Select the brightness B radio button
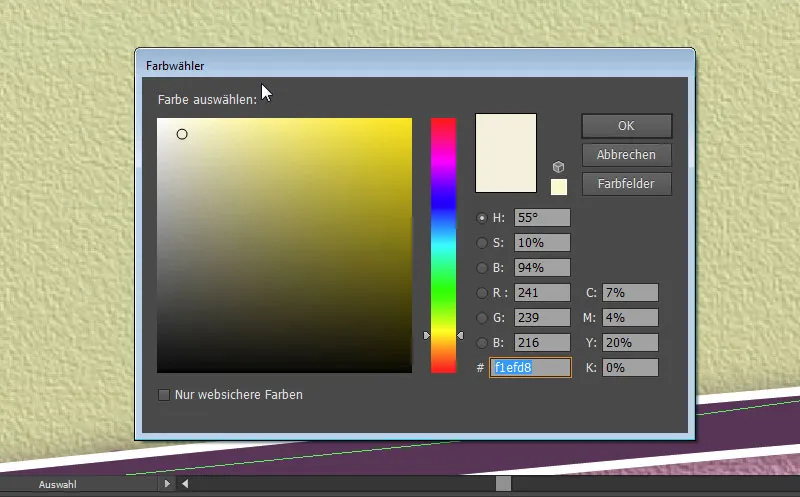800x497 pixels. [482, 268]
